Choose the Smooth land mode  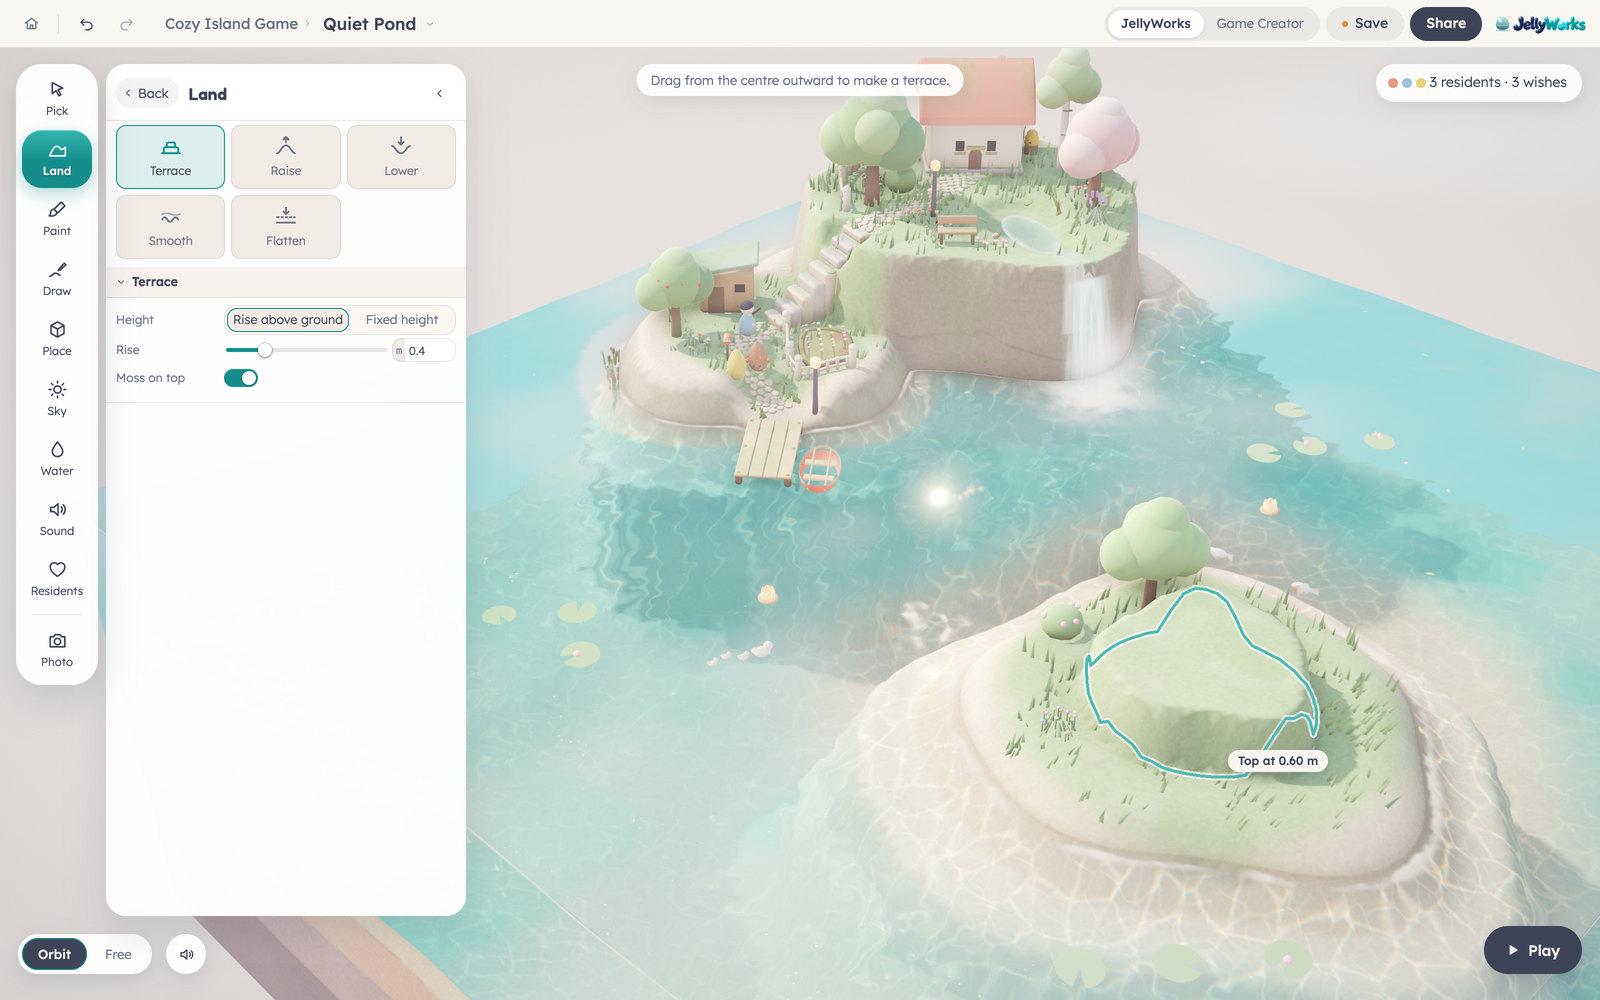170,227
